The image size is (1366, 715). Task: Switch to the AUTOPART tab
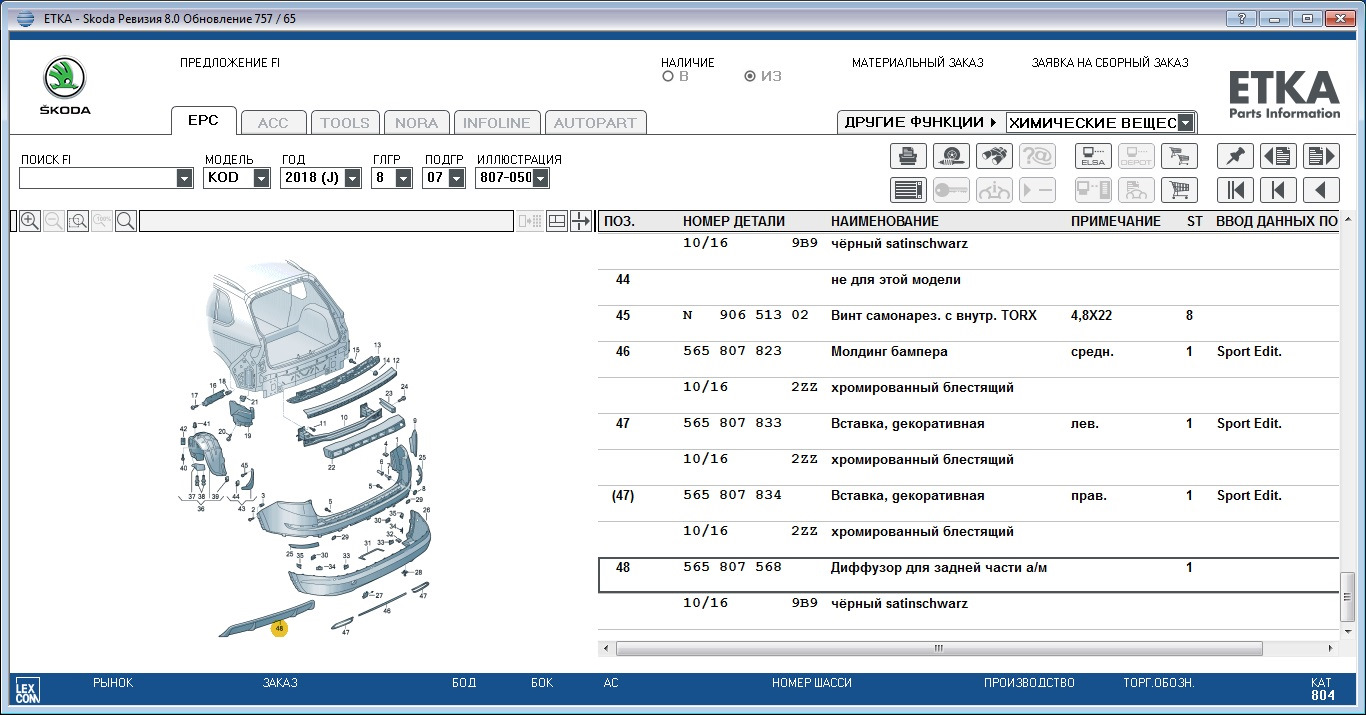point(595,123)
